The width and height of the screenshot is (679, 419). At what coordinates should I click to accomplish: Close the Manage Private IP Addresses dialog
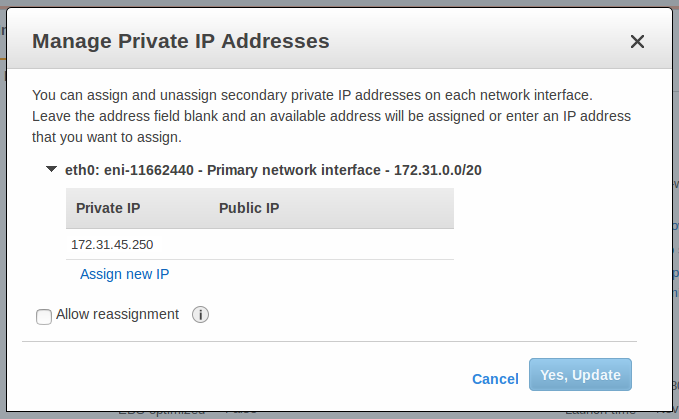pyautogui.click(x=637, y=42)
